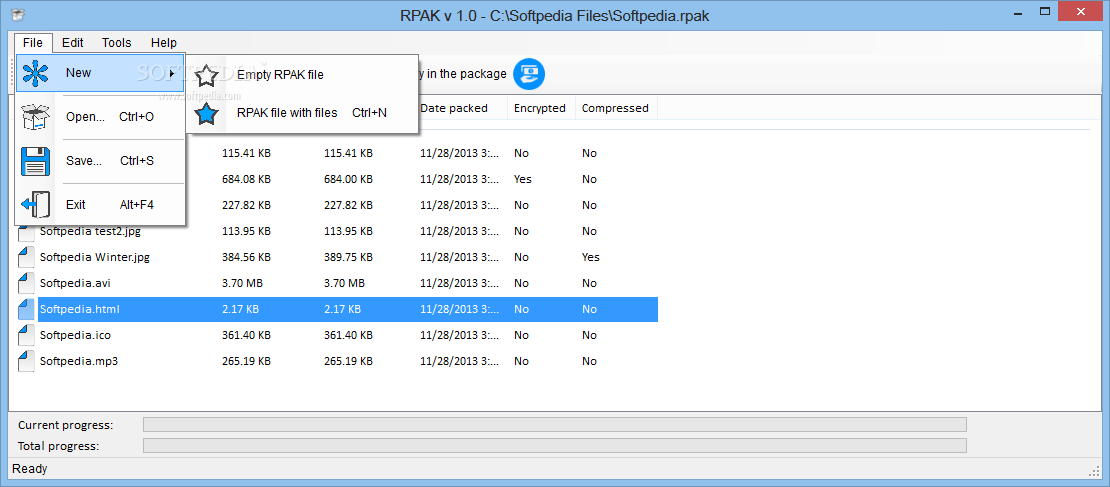
Task: Select RPAK file with files entry
Action: tap(302, 113)
